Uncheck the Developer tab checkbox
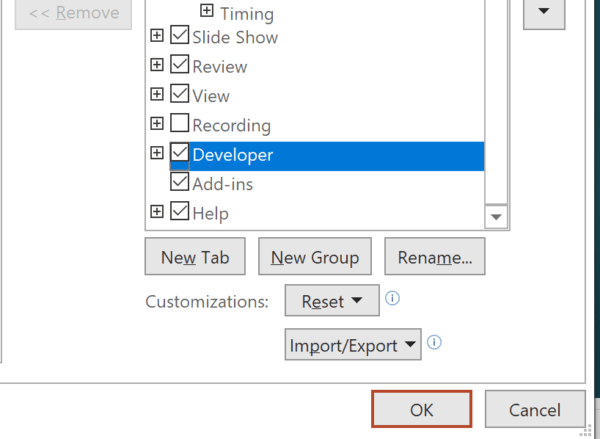Screen dimensions: 600x439 179,152
